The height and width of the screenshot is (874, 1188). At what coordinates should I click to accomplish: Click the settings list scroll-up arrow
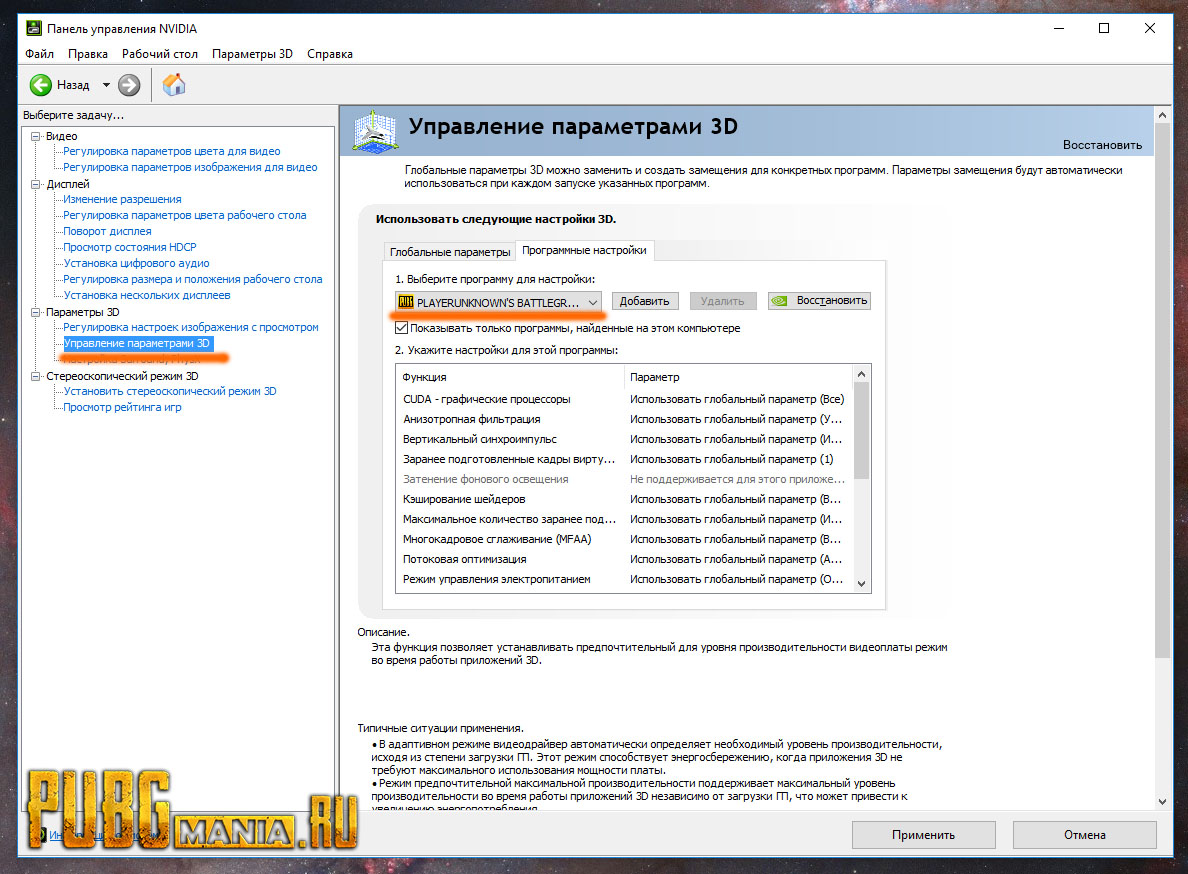(861, 374)
